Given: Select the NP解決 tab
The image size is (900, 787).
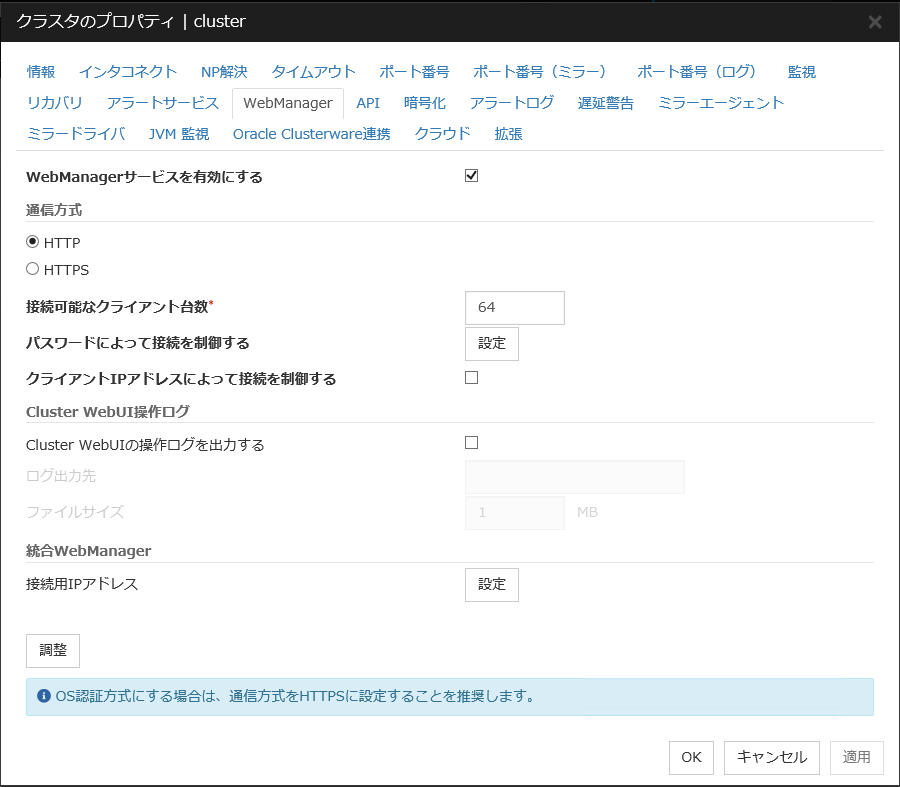Looking at the screenshot, I should [x=223, y=72].
